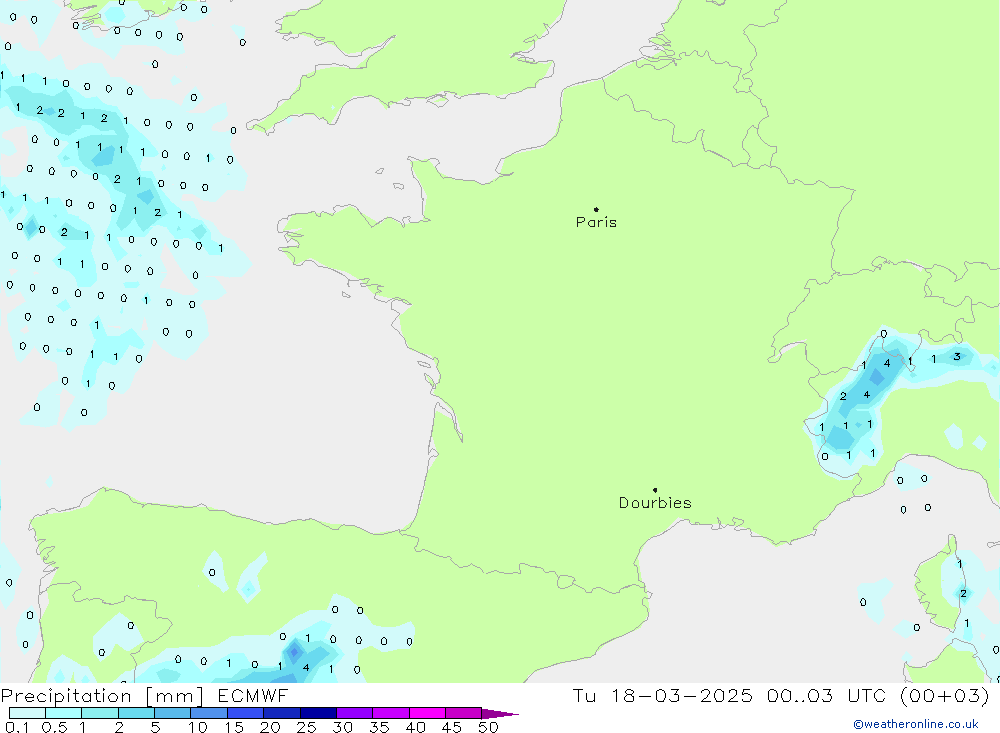Pick the 35–40 mm legend swatch
Image resolution: width=1000 pixels, height=733 pixels.
(391, 713)
